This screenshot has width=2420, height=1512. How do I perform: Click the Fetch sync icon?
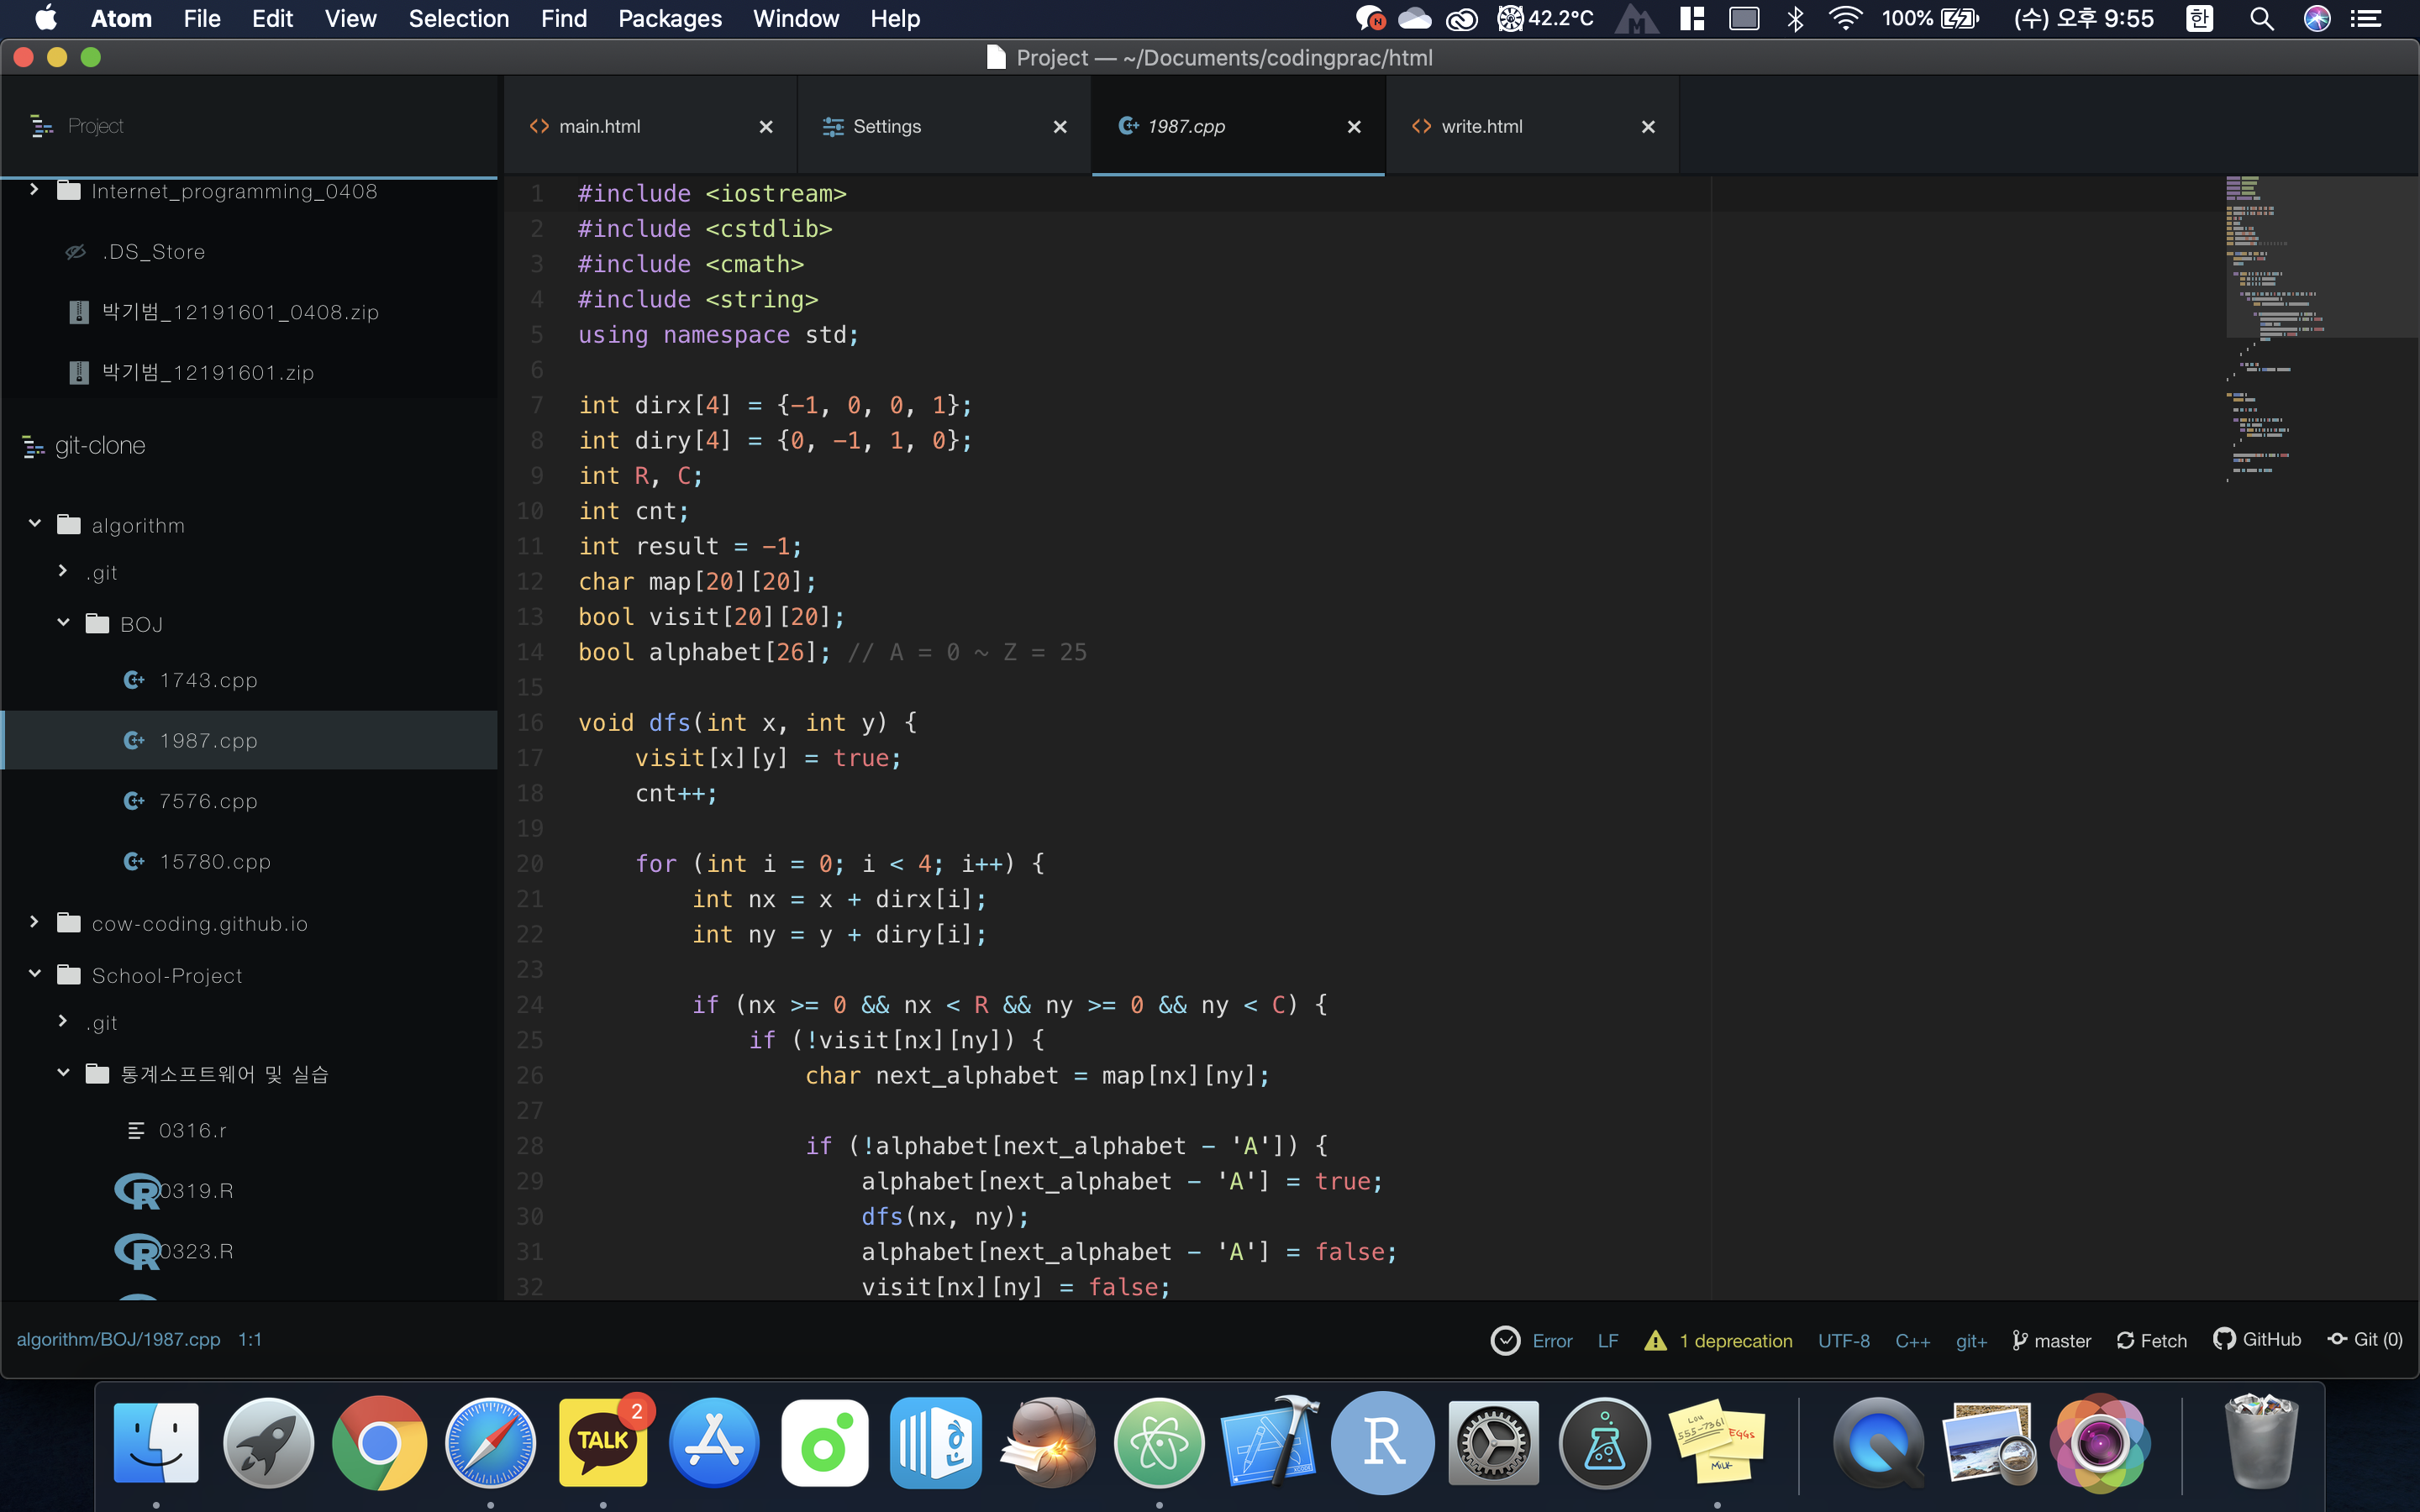click(x=2126, y=1340)
